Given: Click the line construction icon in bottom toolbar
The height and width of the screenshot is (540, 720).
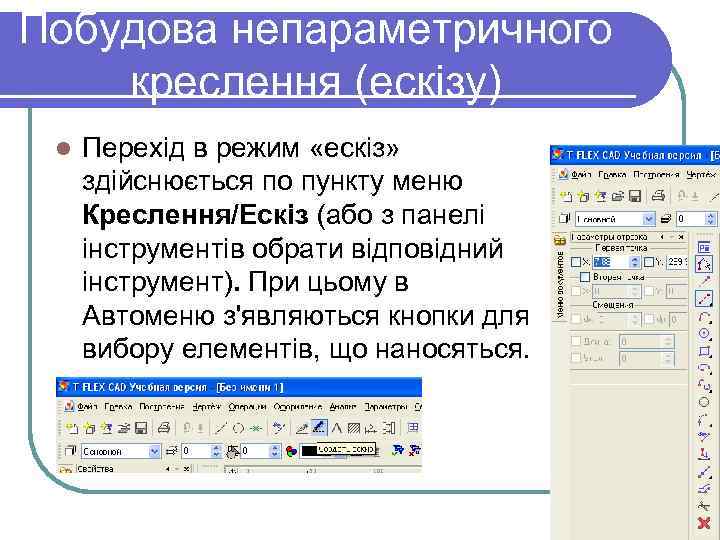Looking at the screenshot, I should coord(221,428).
